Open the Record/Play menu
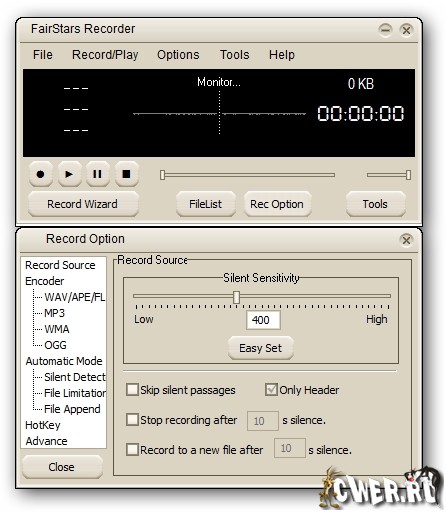The width and height of the screenshot is (446, 512). pos(105,55)
